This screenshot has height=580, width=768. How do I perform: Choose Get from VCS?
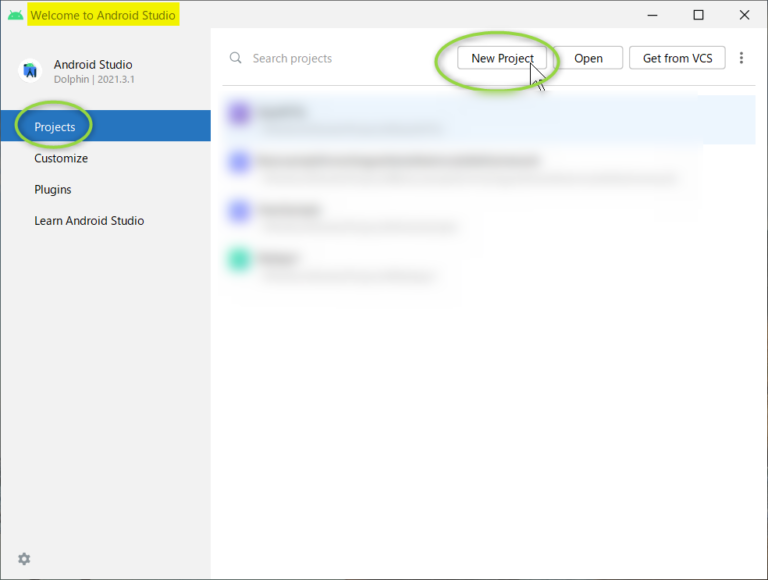click(x=677, y=58)
